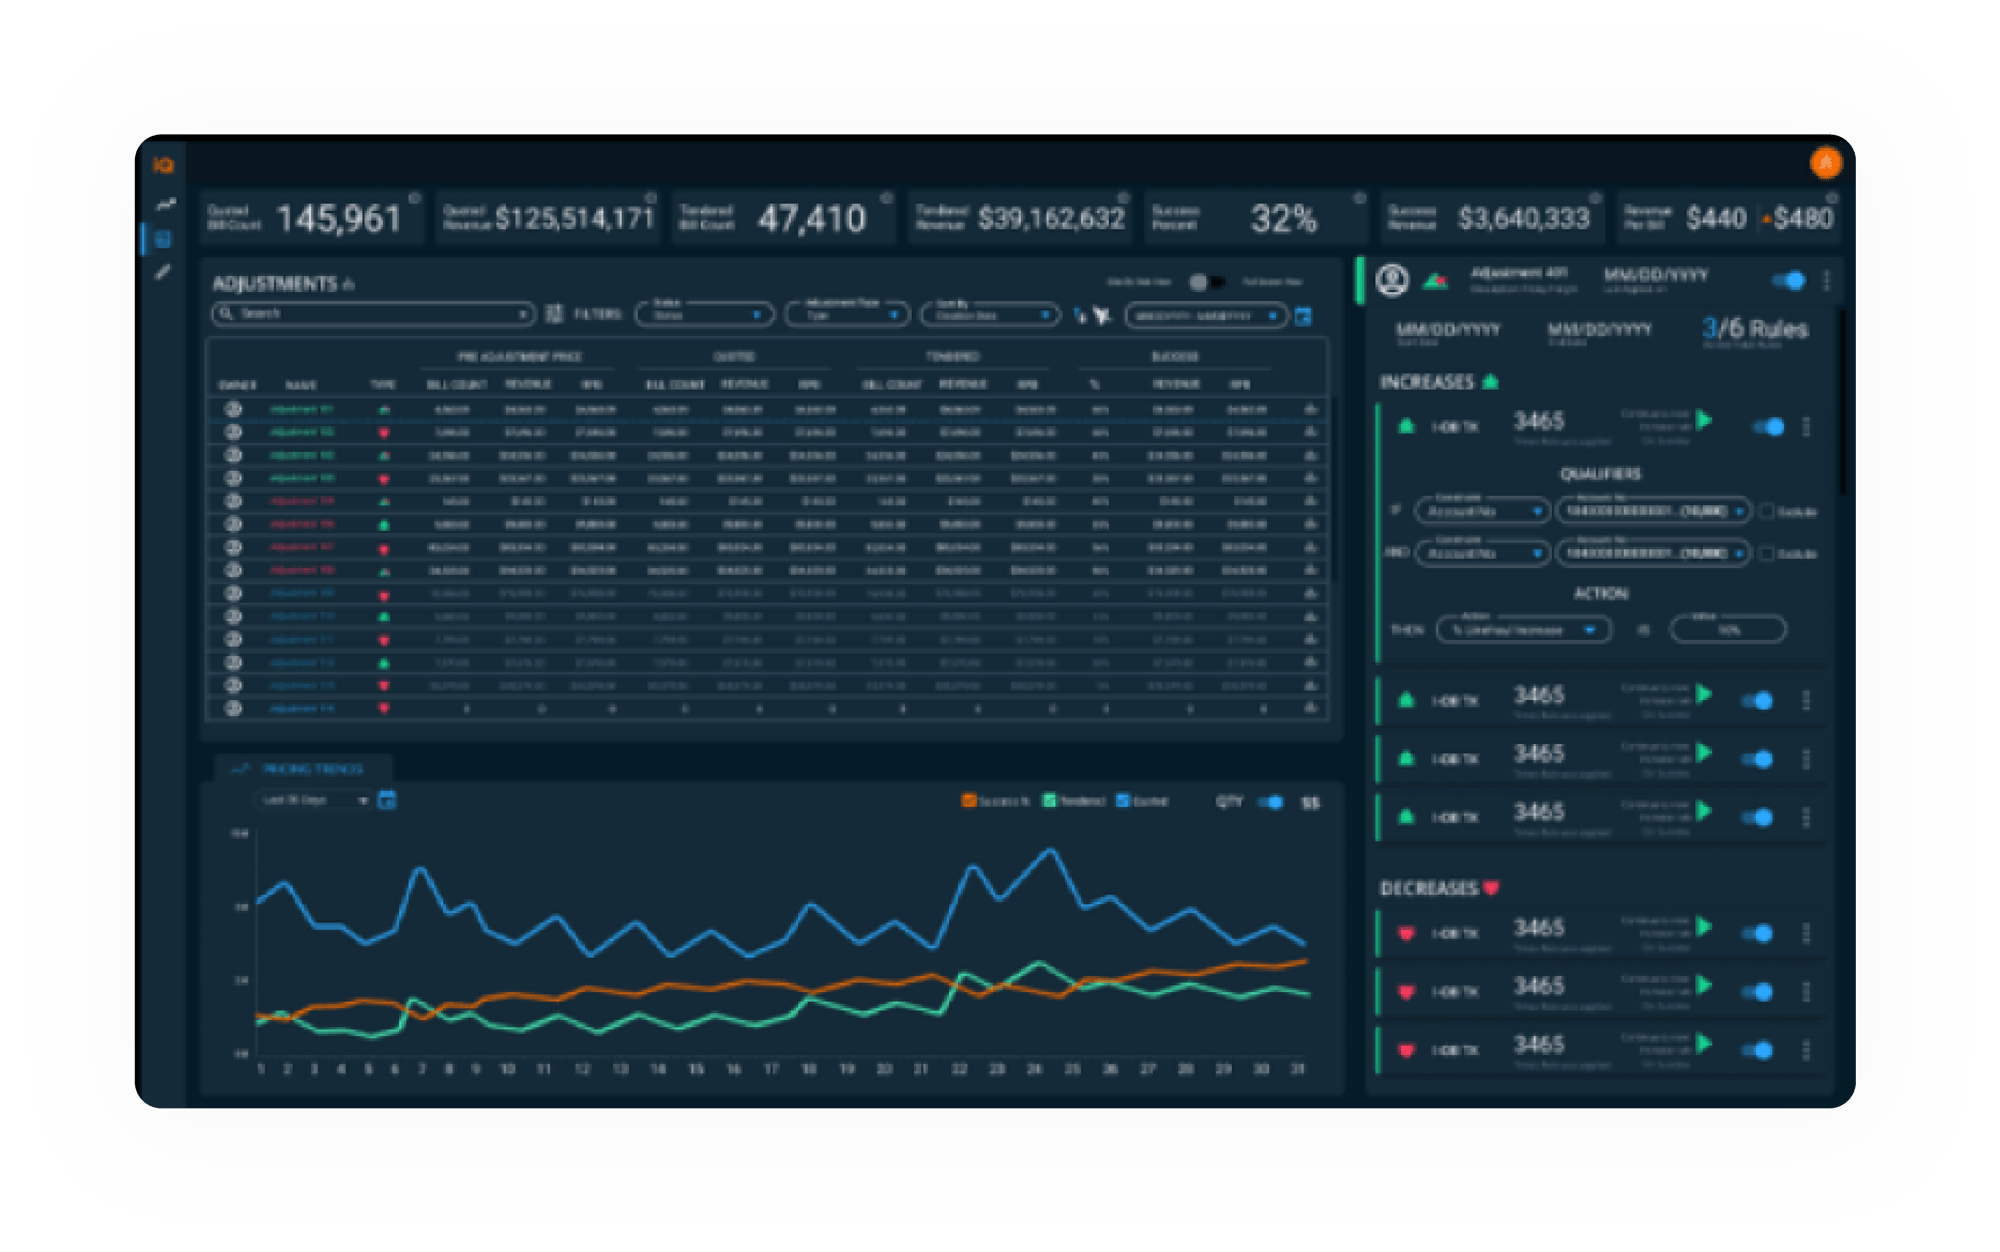Image resolution: width=2000 pixels, height=1252 pixels.
Task: Toggle the blue Quoted legend swatch
Action: pos(1123,801)
